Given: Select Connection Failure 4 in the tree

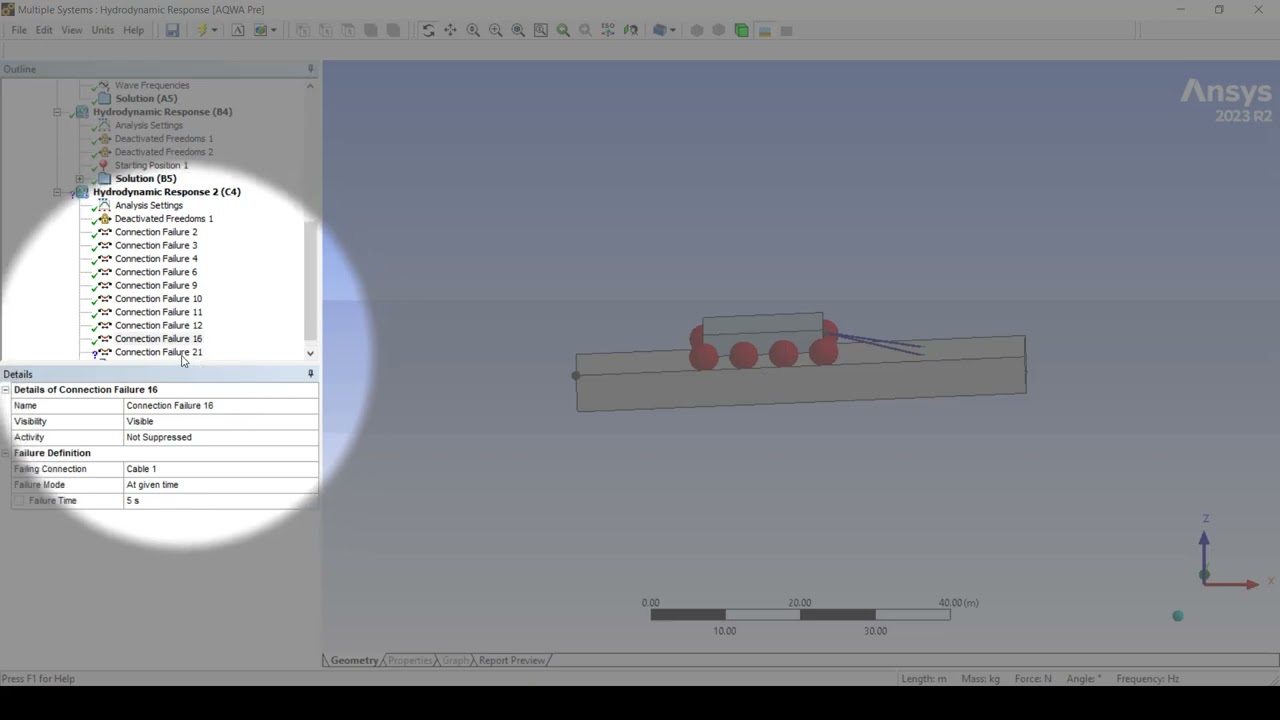Looking at the screenshot, I should pos(156,258).
